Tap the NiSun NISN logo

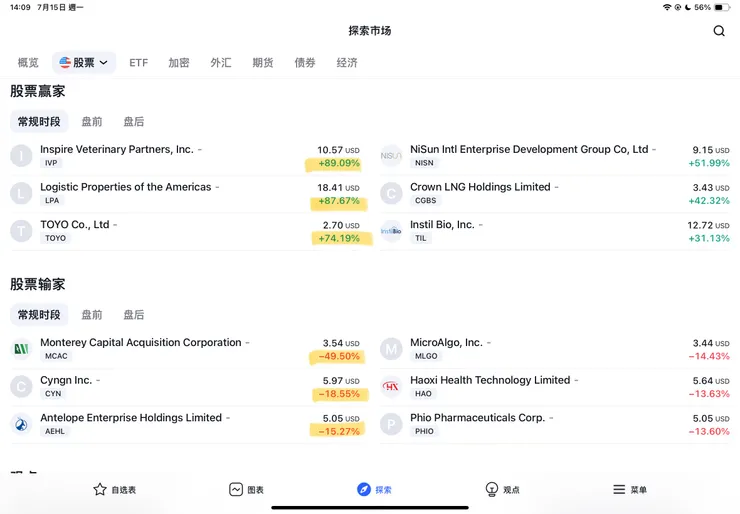[391, 156]
